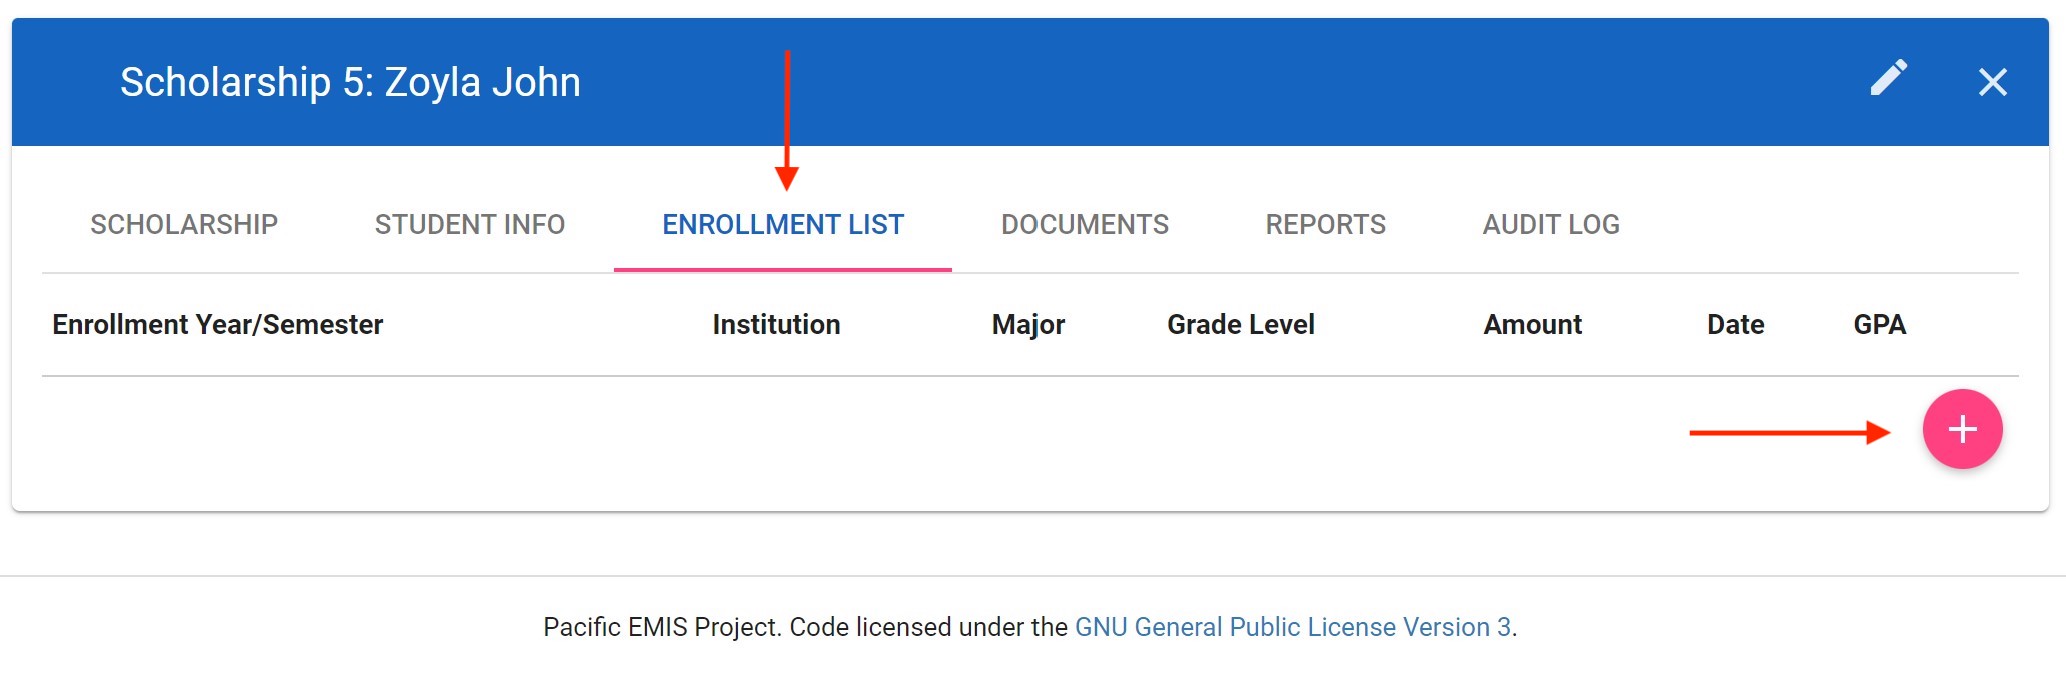Select the Date column header
The height and width of the screenshot is (690, 2066).
[x=1735, y=325]
